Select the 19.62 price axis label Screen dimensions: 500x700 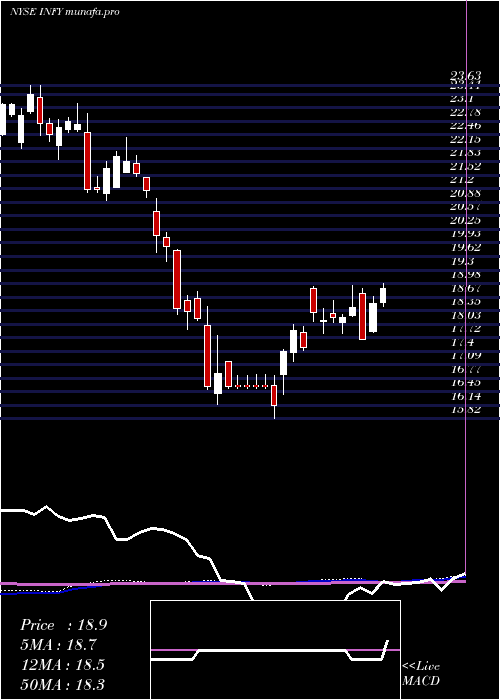click(466, 247)
